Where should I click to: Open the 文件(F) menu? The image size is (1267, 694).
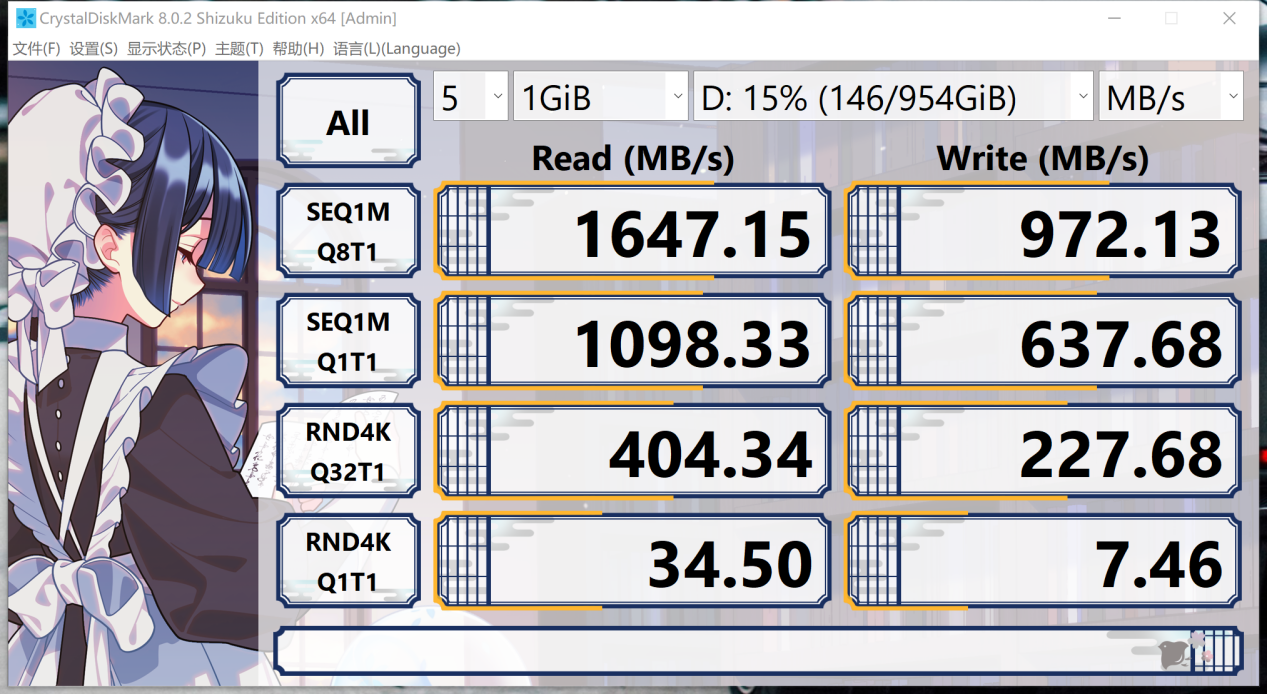36,48
